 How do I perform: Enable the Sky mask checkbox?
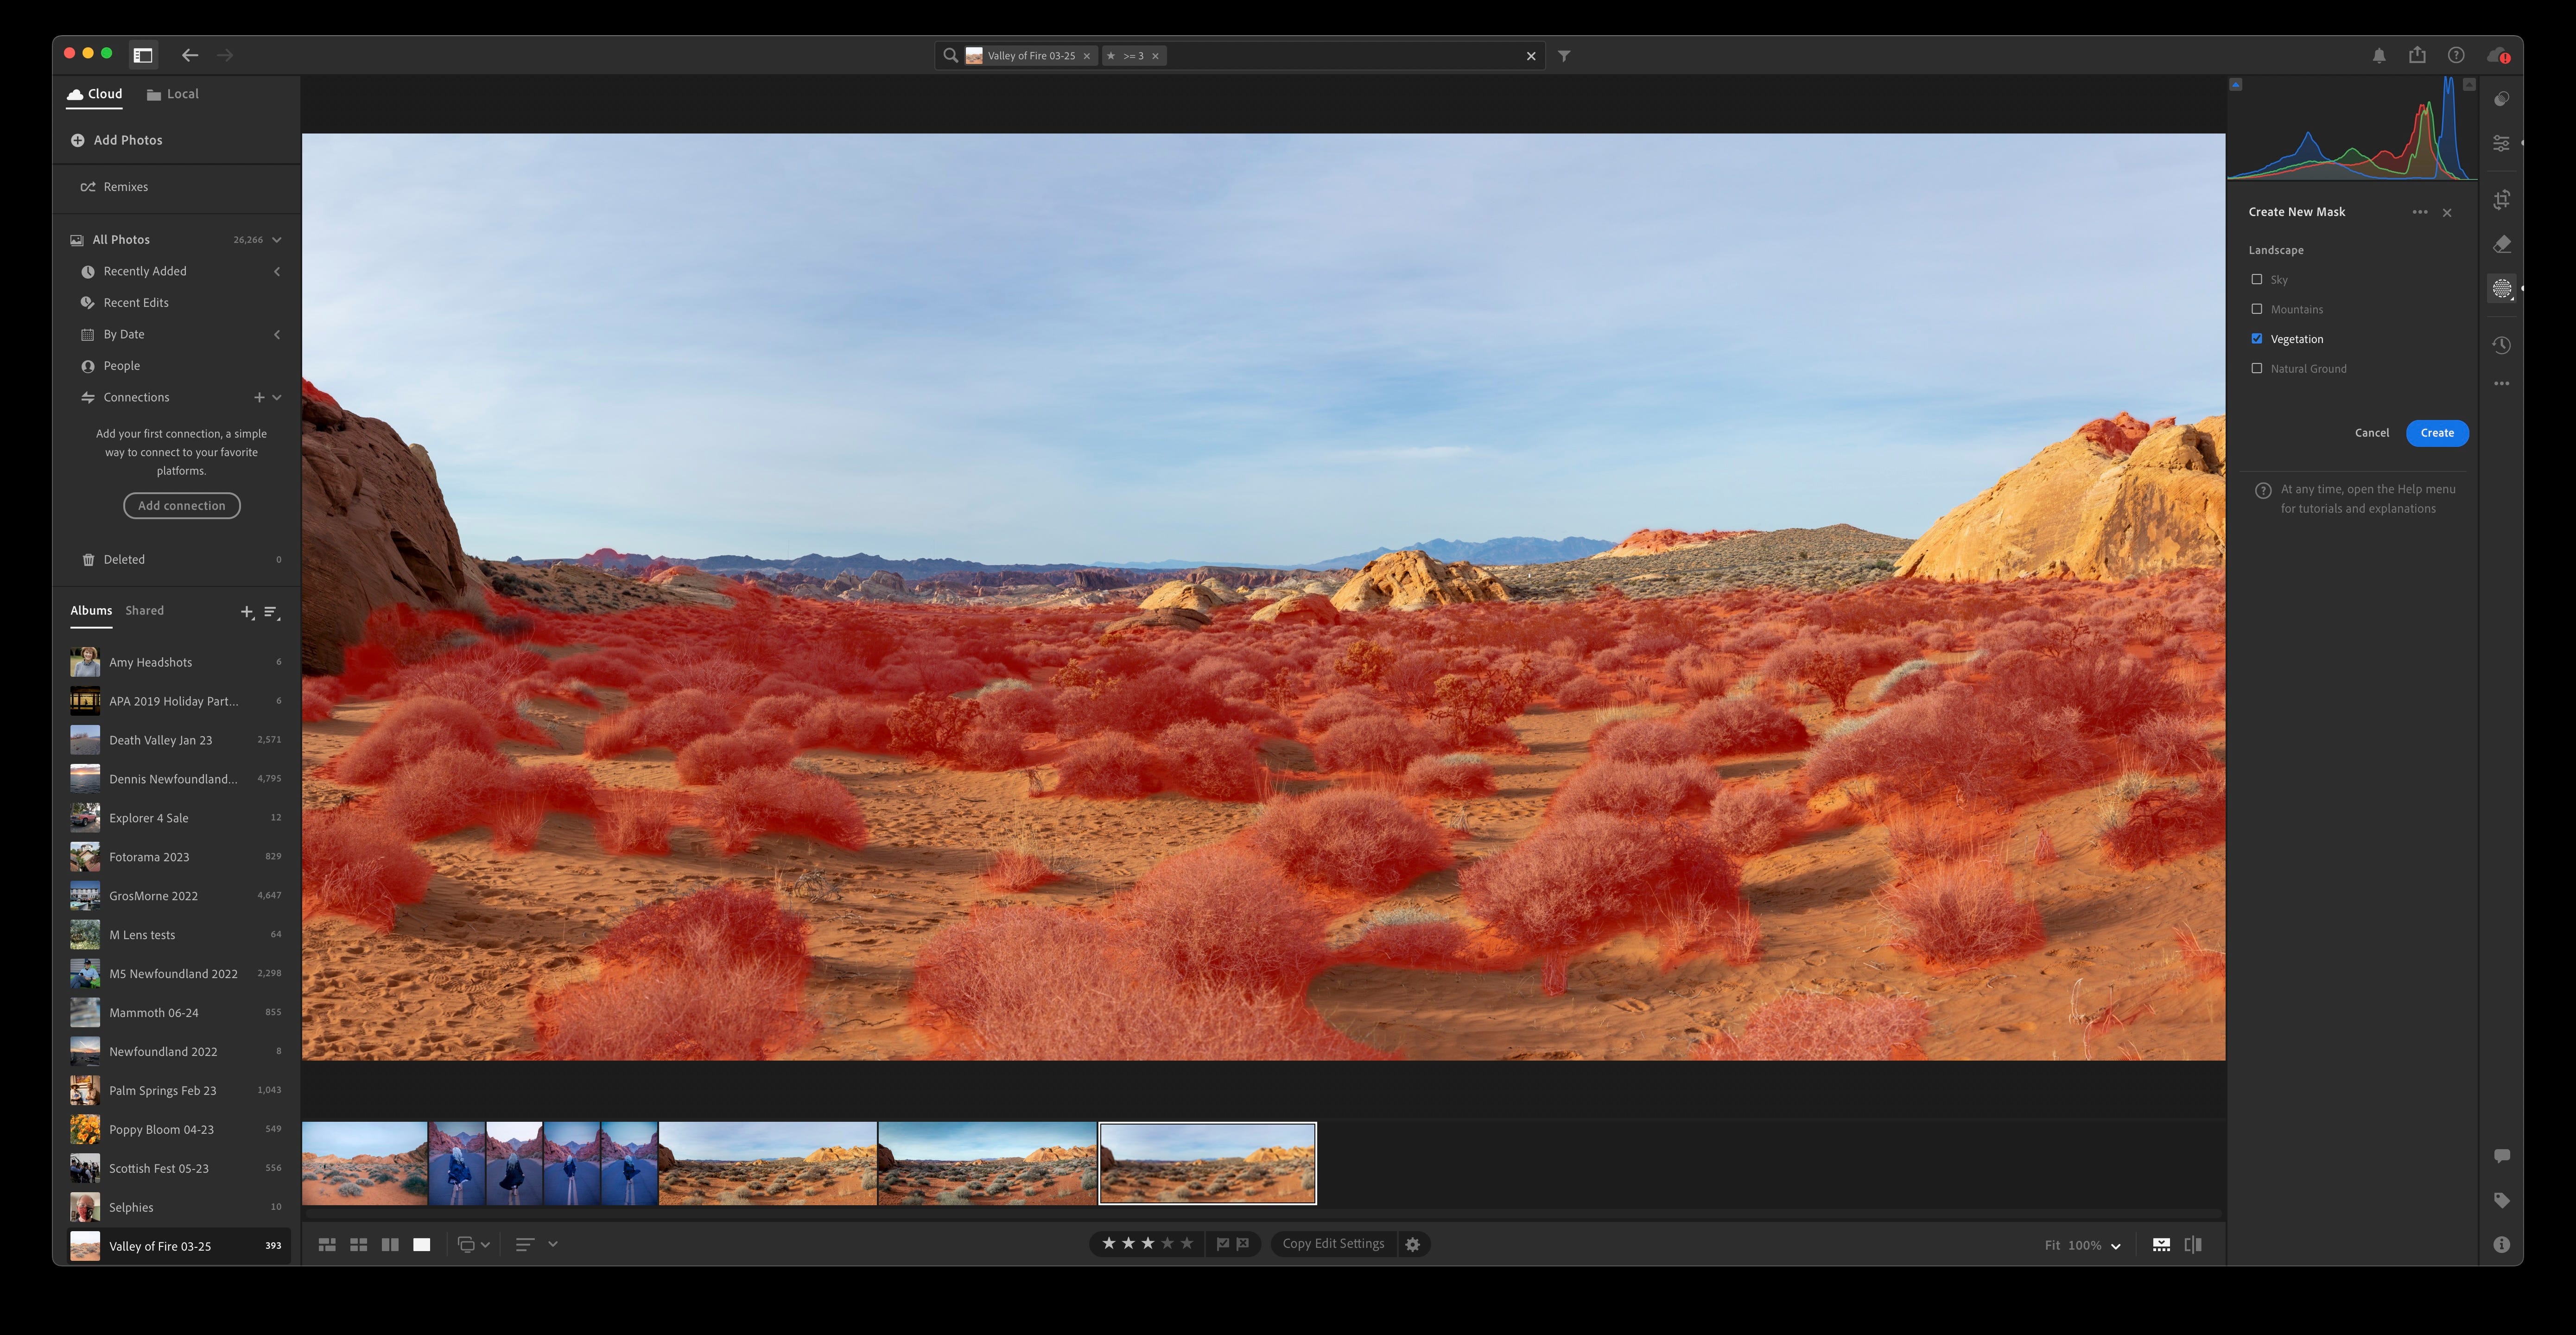(x=2256, y=280)
